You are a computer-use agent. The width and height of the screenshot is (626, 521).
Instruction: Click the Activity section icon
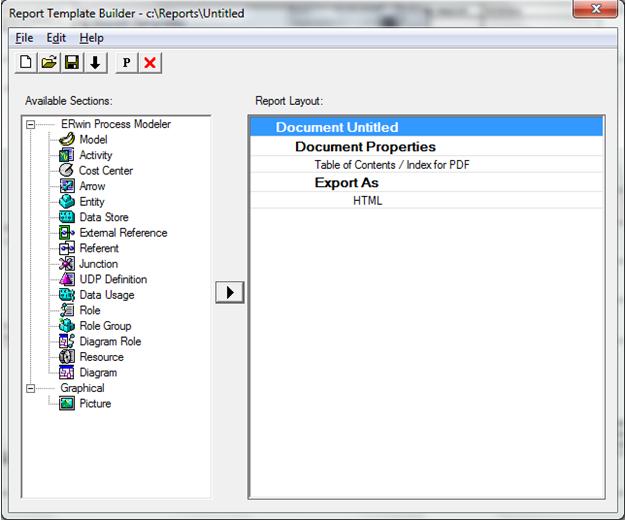pyautogui.click(x=67, y=155)
